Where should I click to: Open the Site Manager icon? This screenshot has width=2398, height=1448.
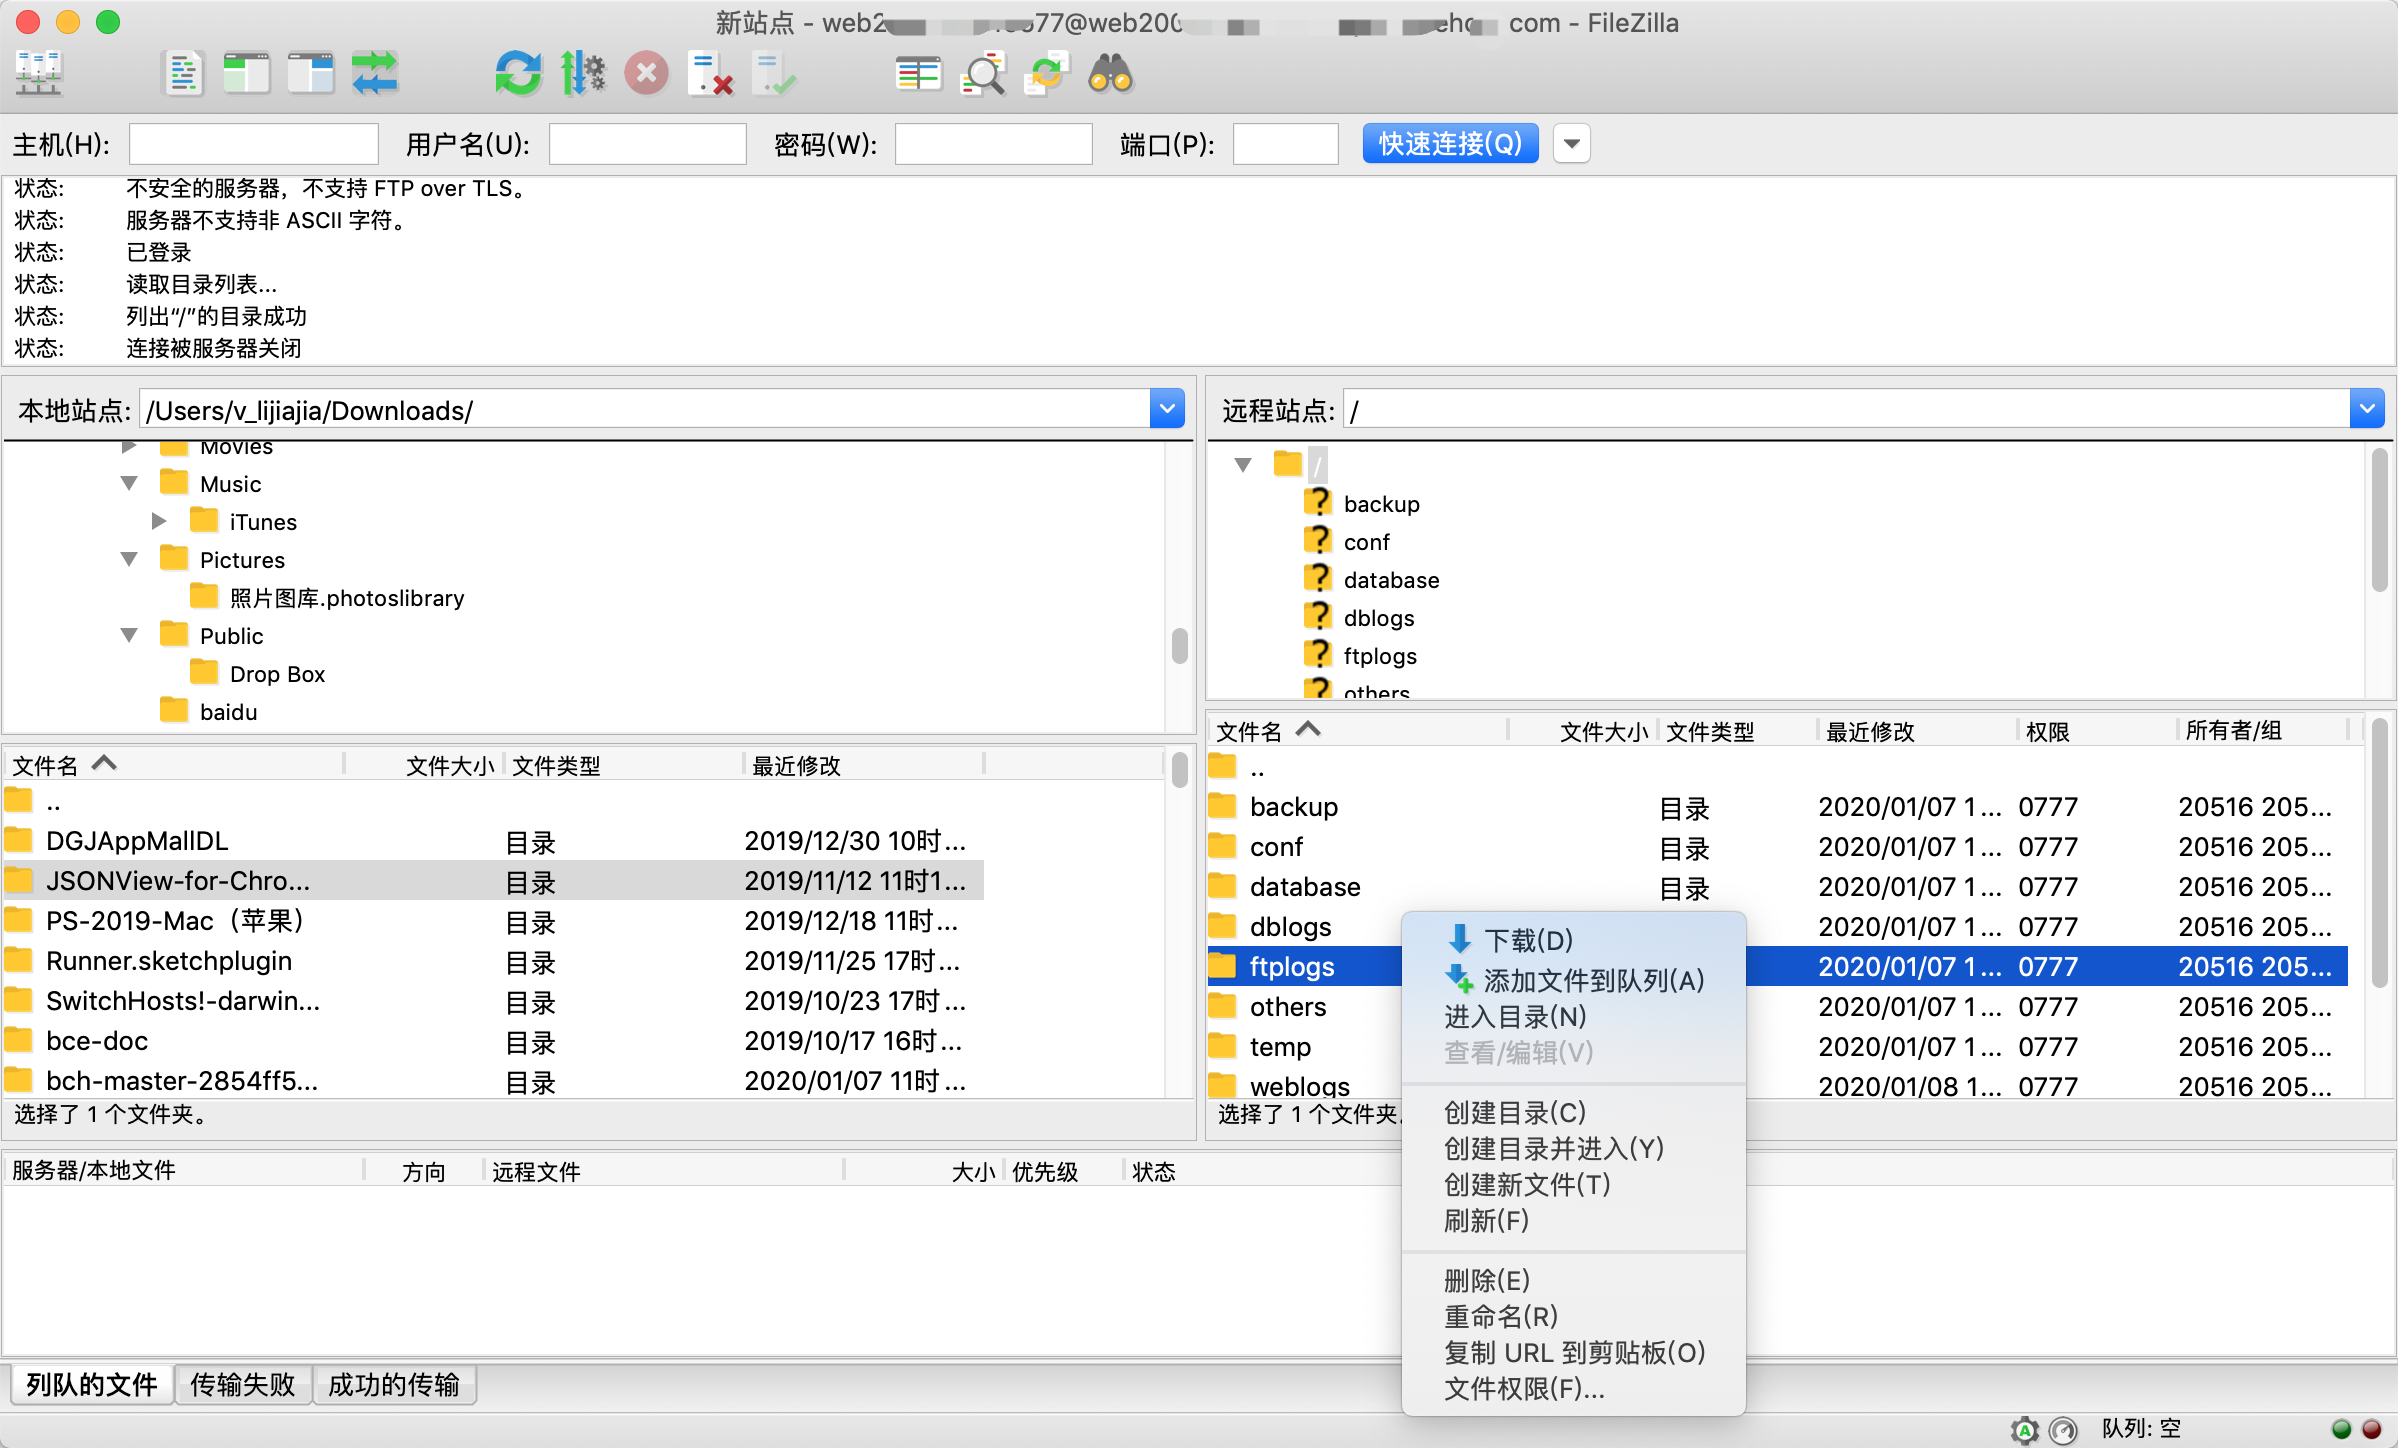coord(39,73)
